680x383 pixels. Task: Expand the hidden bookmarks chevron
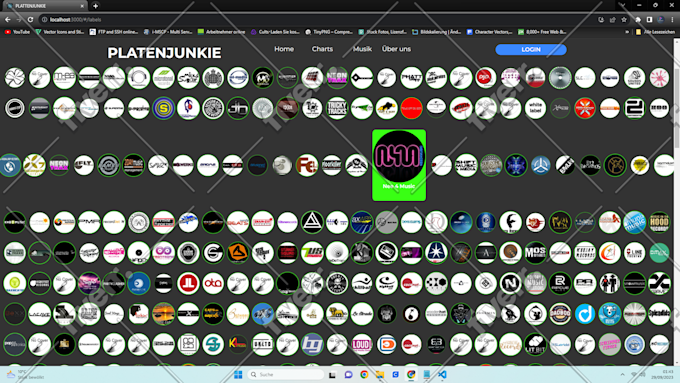627,32
